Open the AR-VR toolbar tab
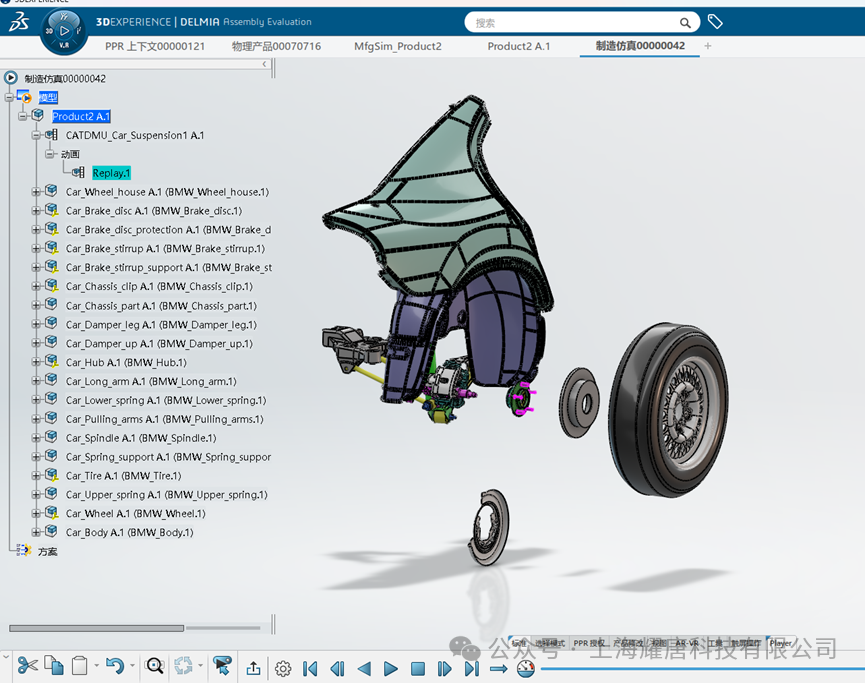 point(687,643)
